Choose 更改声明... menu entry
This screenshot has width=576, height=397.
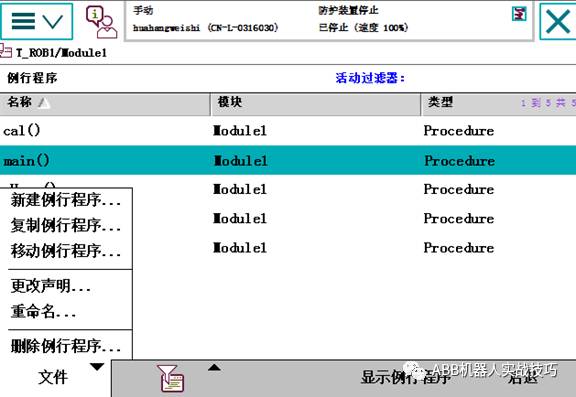[x=51, y=286]
